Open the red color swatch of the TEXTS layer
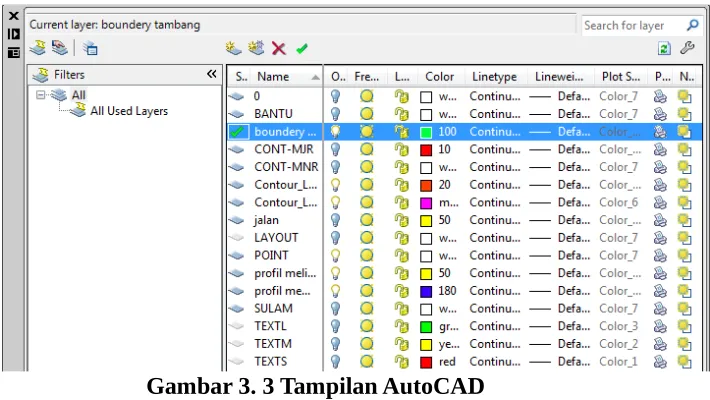710x400 pixels. coord(426,362)
